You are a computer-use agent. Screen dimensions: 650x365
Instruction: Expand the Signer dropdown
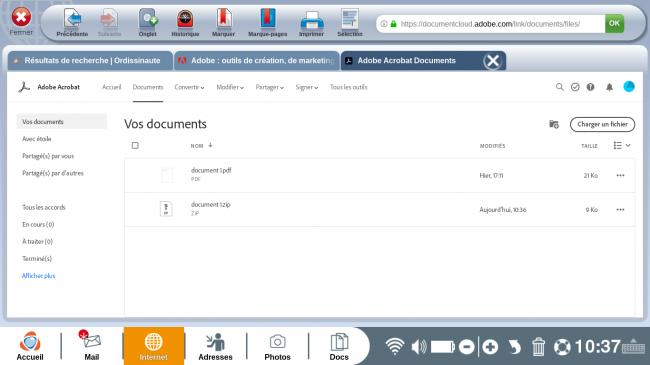click(307, 87)
